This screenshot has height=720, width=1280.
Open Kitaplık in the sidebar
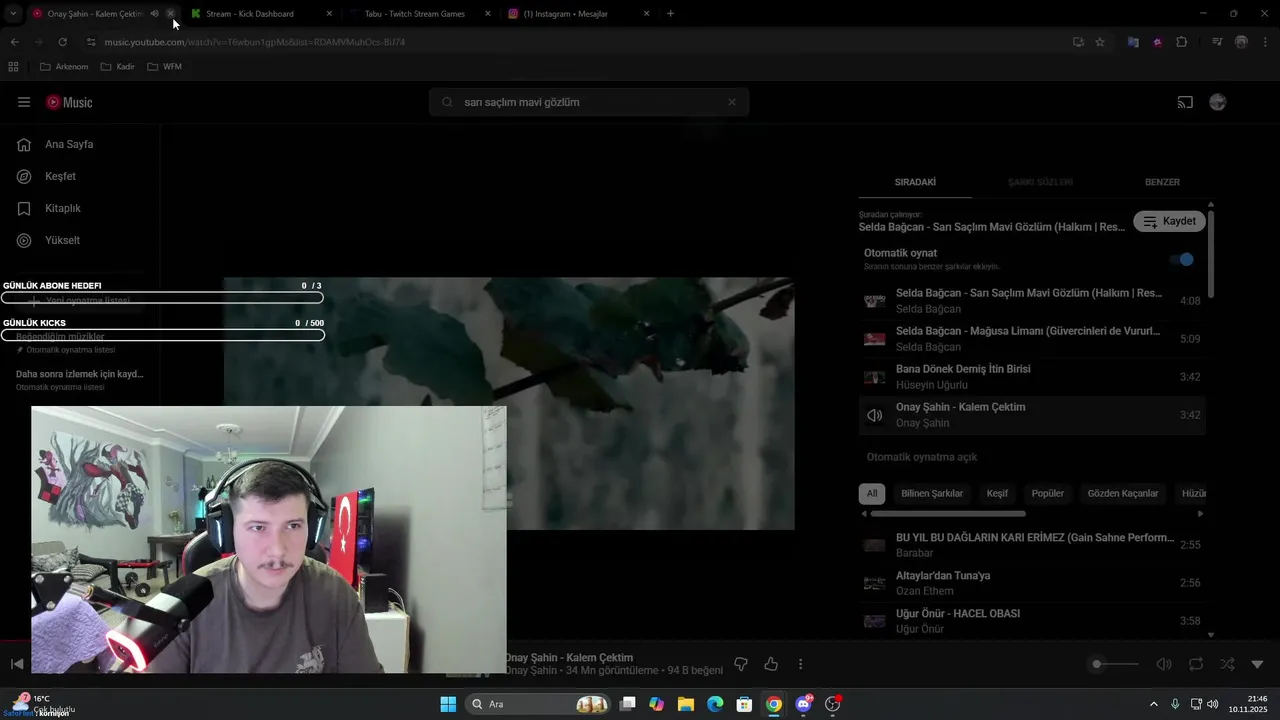50,208
